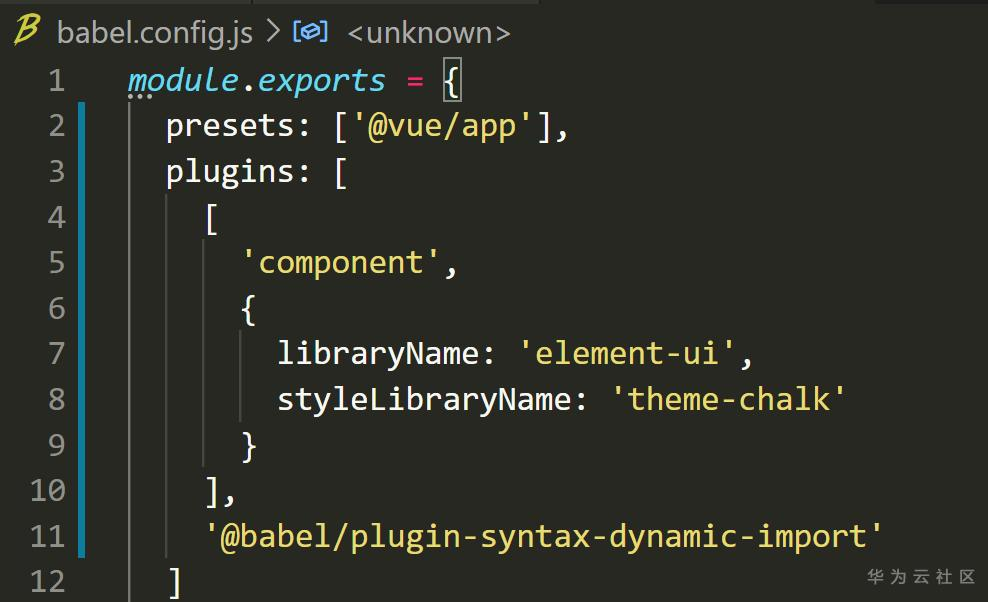Click line number 2 in gutter
988x602 pixels.
[x=57, y=126]
